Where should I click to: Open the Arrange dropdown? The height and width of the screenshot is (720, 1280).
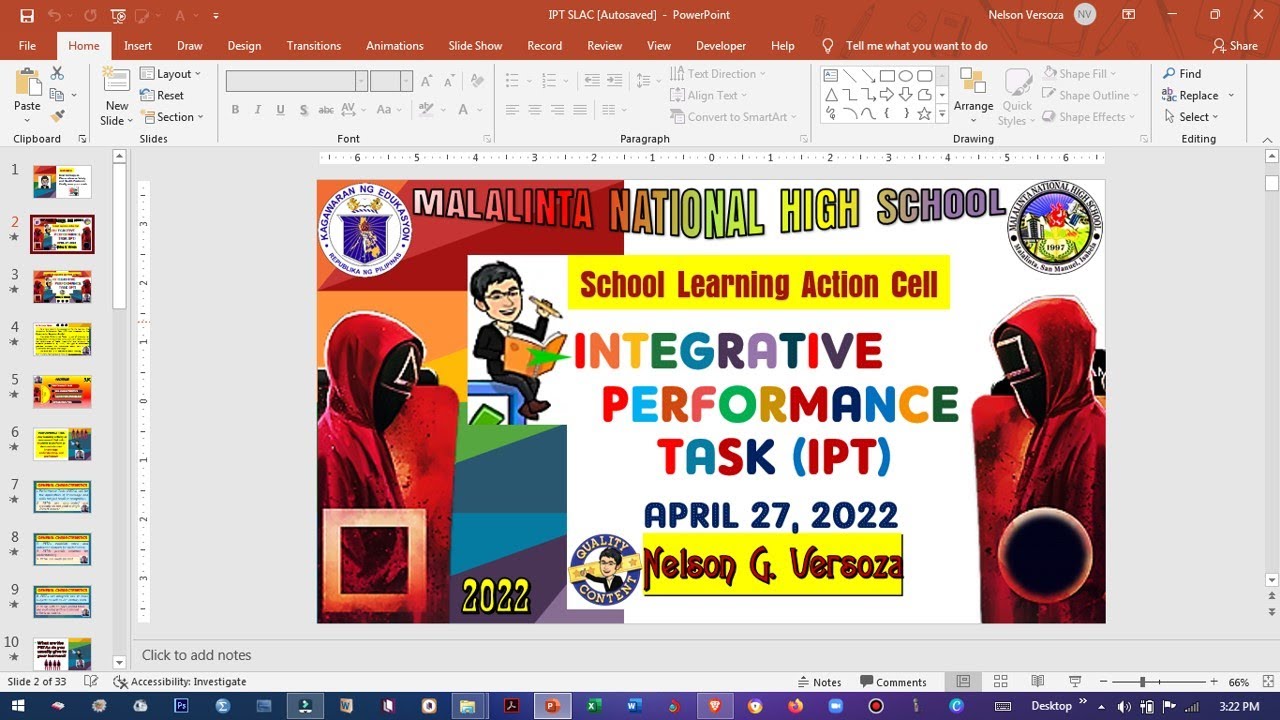(973, 96)
